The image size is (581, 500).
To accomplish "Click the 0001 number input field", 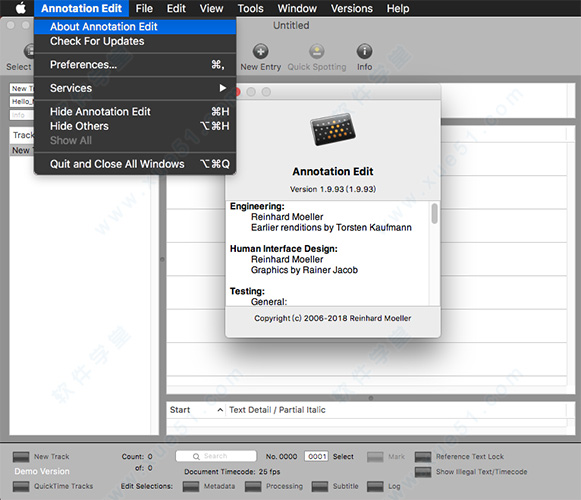I will (x=317, y=456).
